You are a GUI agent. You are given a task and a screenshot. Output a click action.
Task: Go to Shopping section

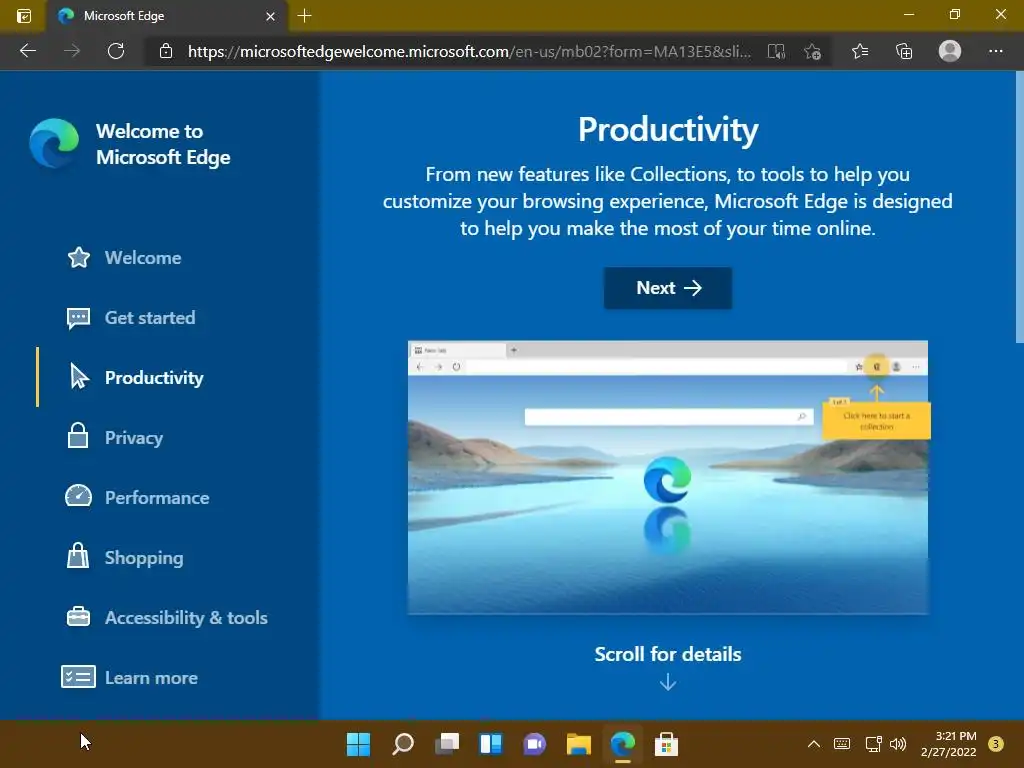(x=125, y=558)
